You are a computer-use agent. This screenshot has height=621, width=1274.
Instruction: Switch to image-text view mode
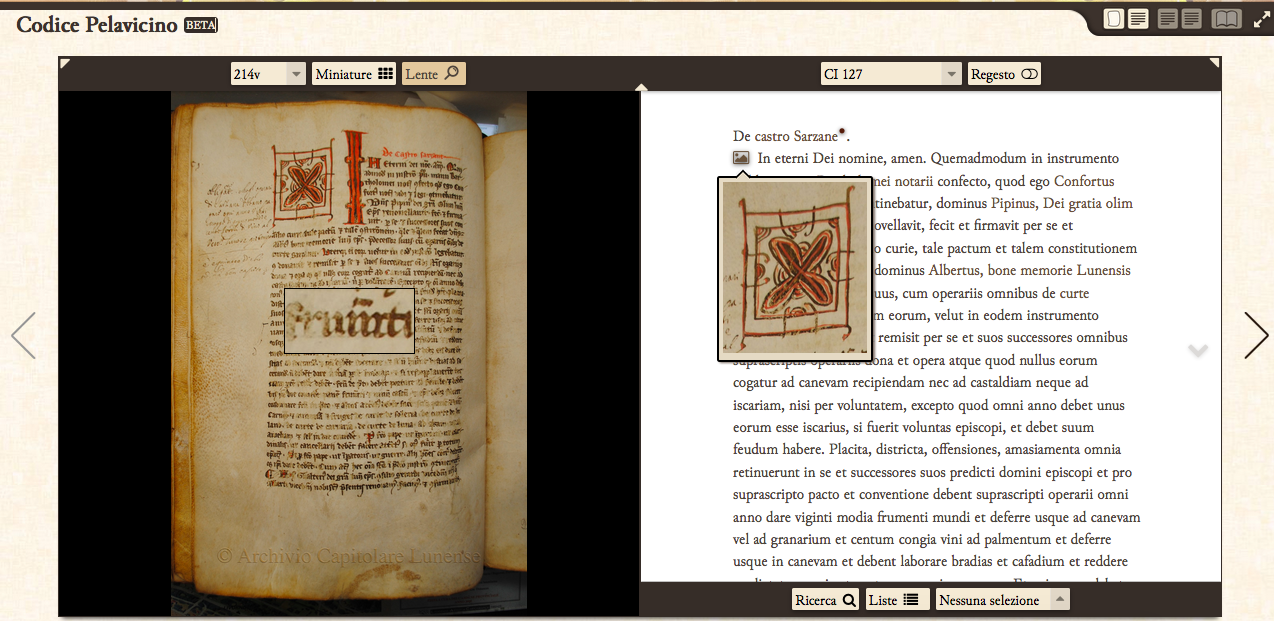[1126, 19]
